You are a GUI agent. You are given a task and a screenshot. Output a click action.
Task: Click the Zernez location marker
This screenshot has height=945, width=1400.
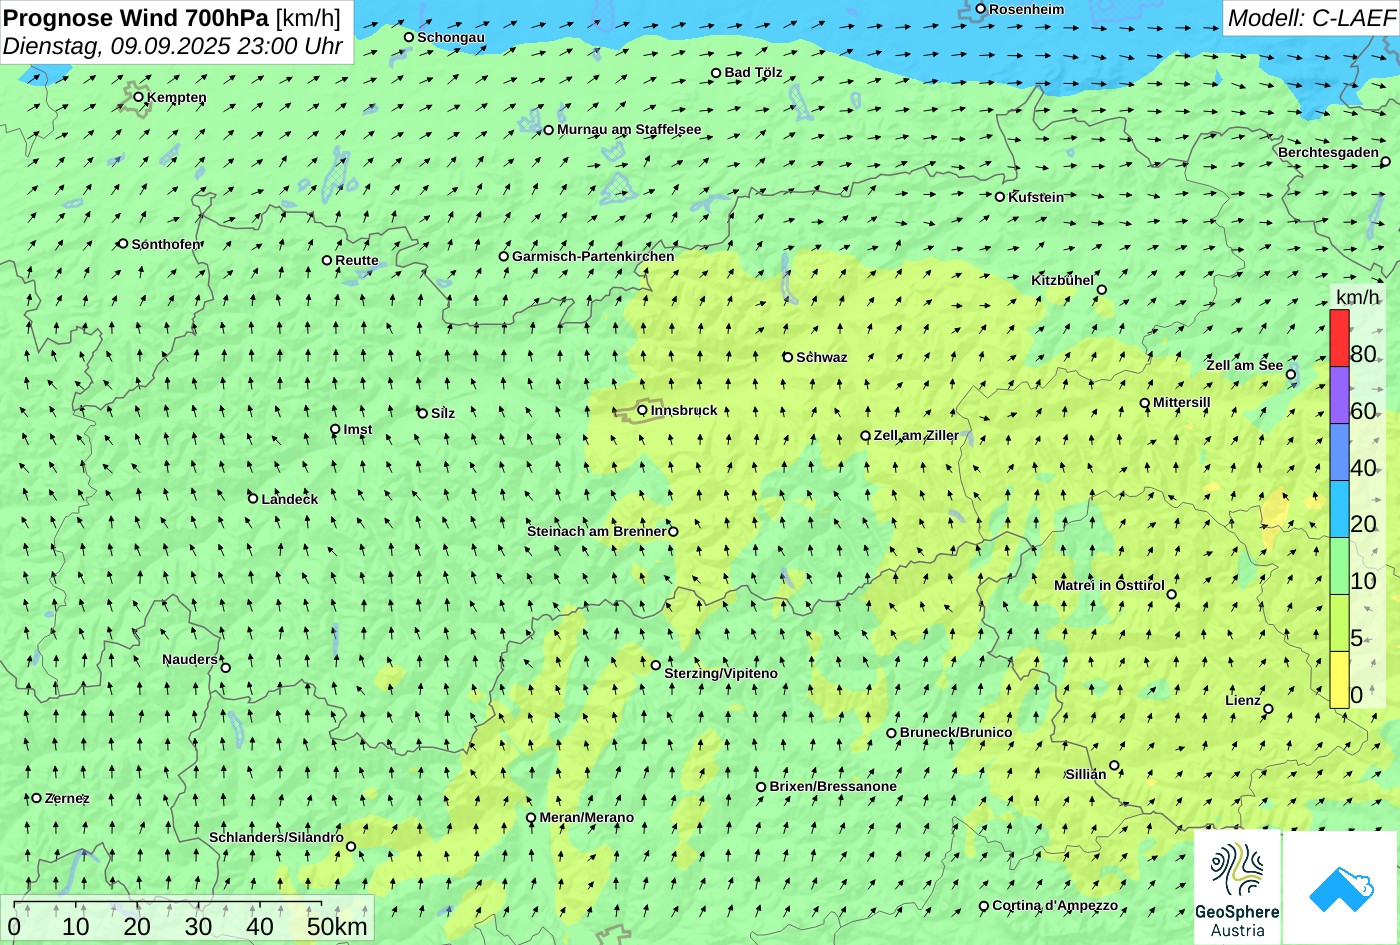coord(37,798)
